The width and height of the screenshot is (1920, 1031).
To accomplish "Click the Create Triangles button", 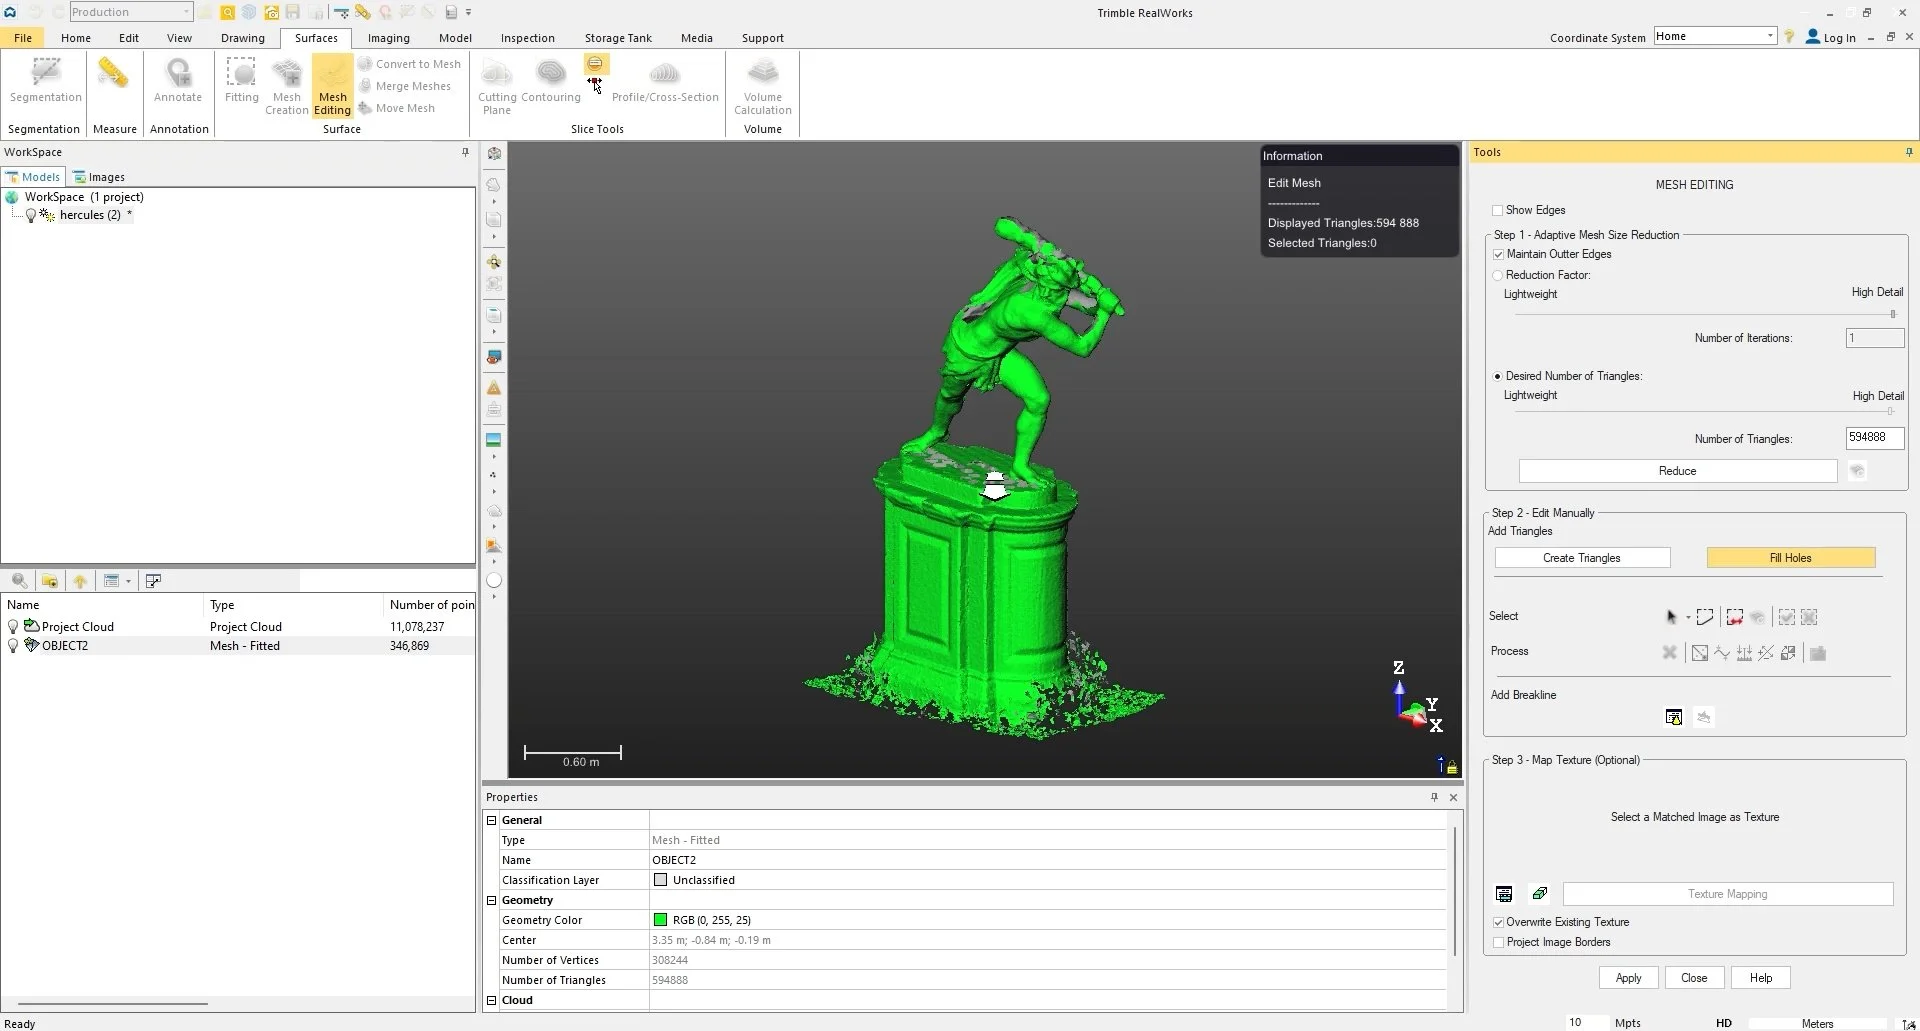I will [1582, 558].
